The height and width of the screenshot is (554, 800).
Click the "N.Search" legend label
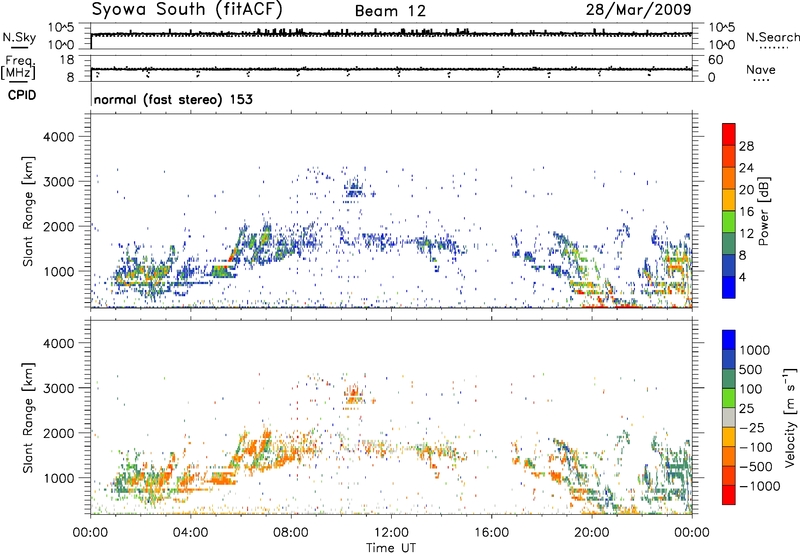pyautogui.click(x=772, y=37)
